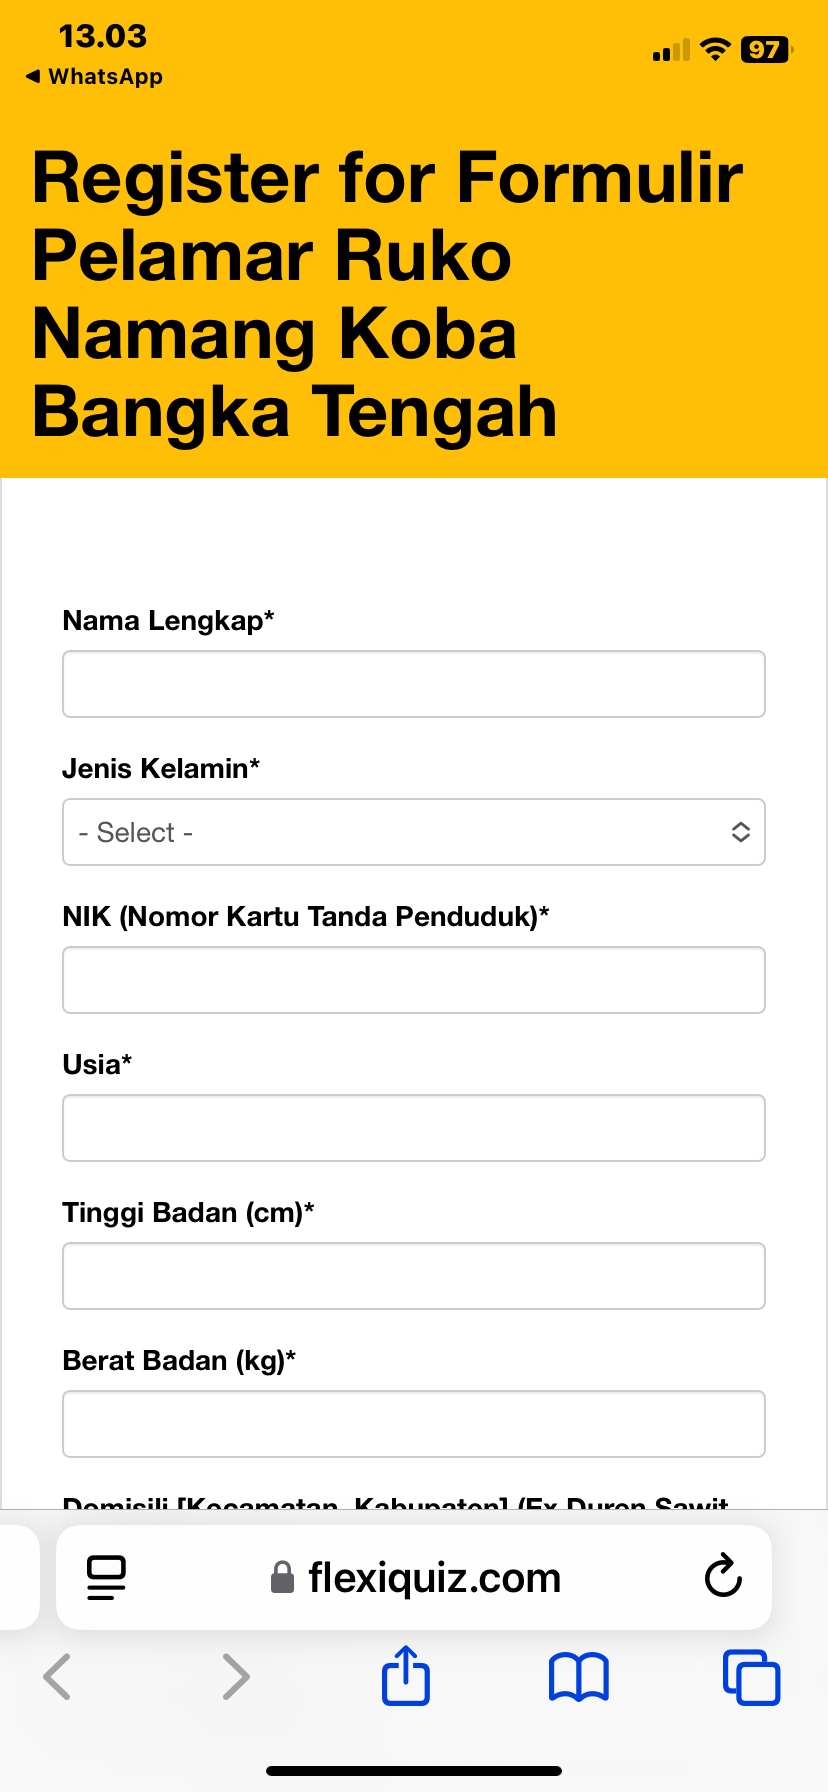Tap the Jenis Kelamin dropdown arrows
The width and height of the screenshot is (828, 1792).
(740, 832)
